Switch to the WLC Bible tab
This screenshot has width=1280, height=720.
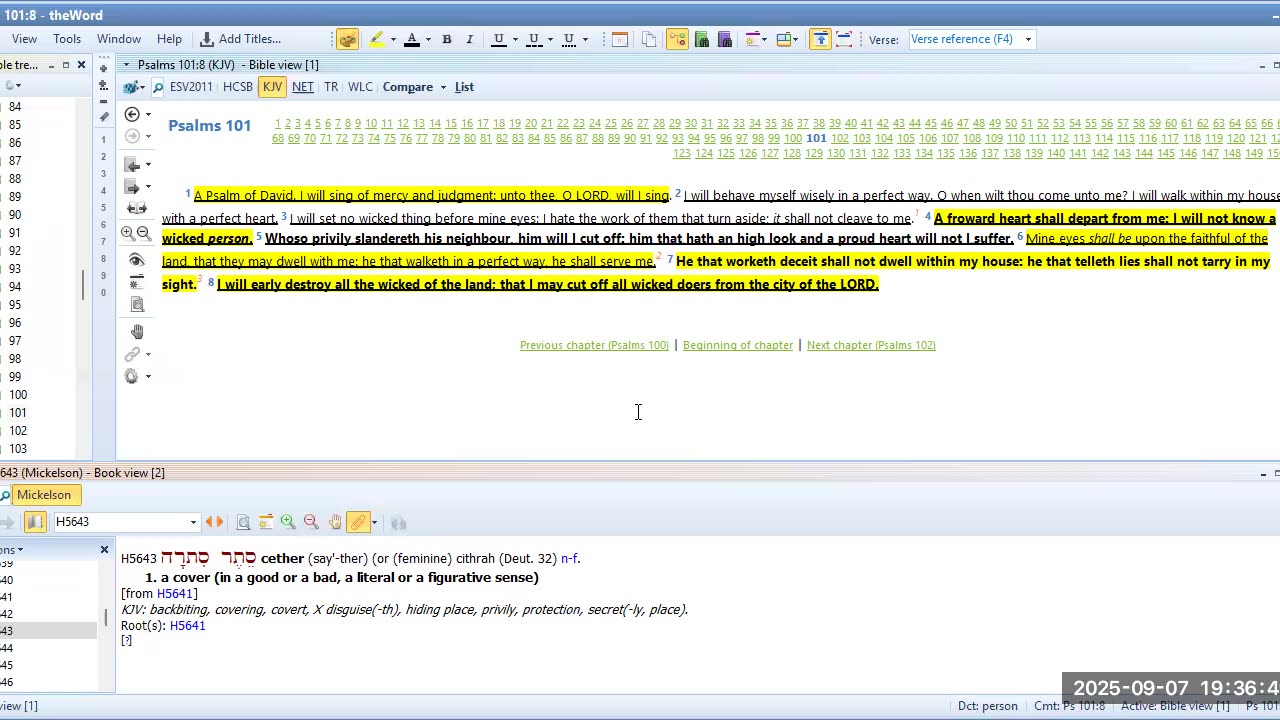[x=360, y=87]
